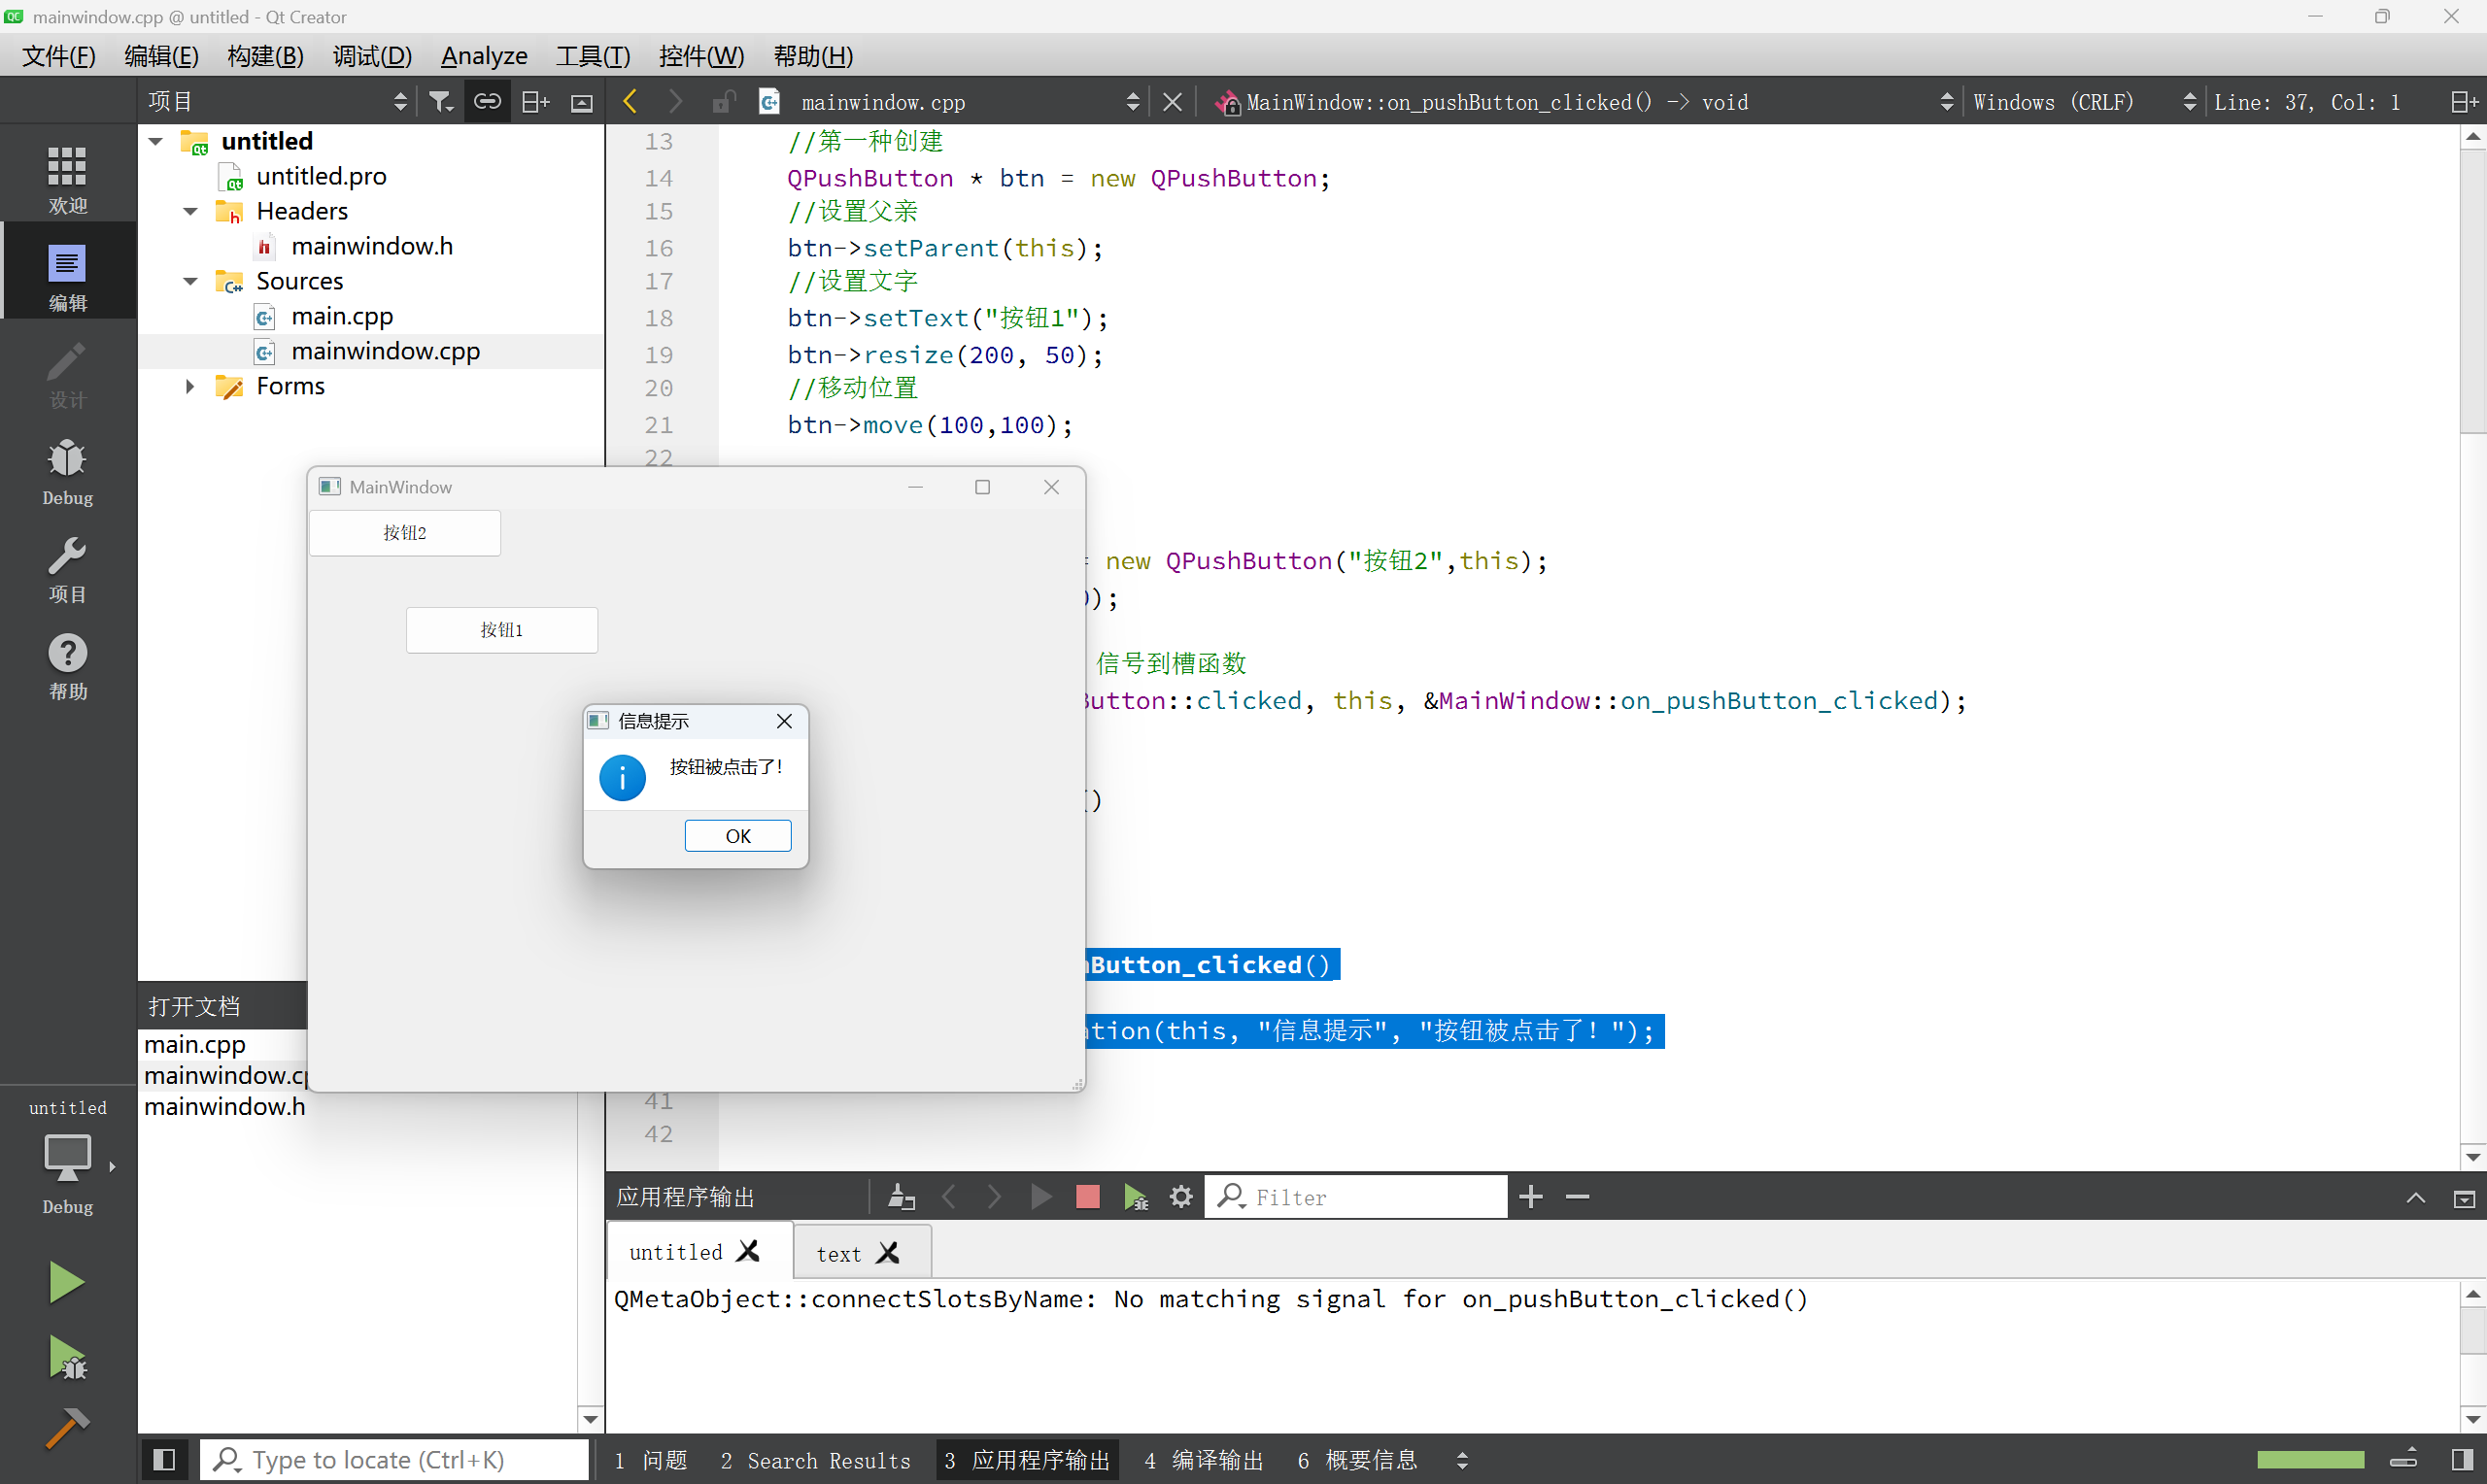Open the 调试(D) menu
The height and width of the screenshot is (1484, 2487).
pyautogui.click(x=372, y=56)
